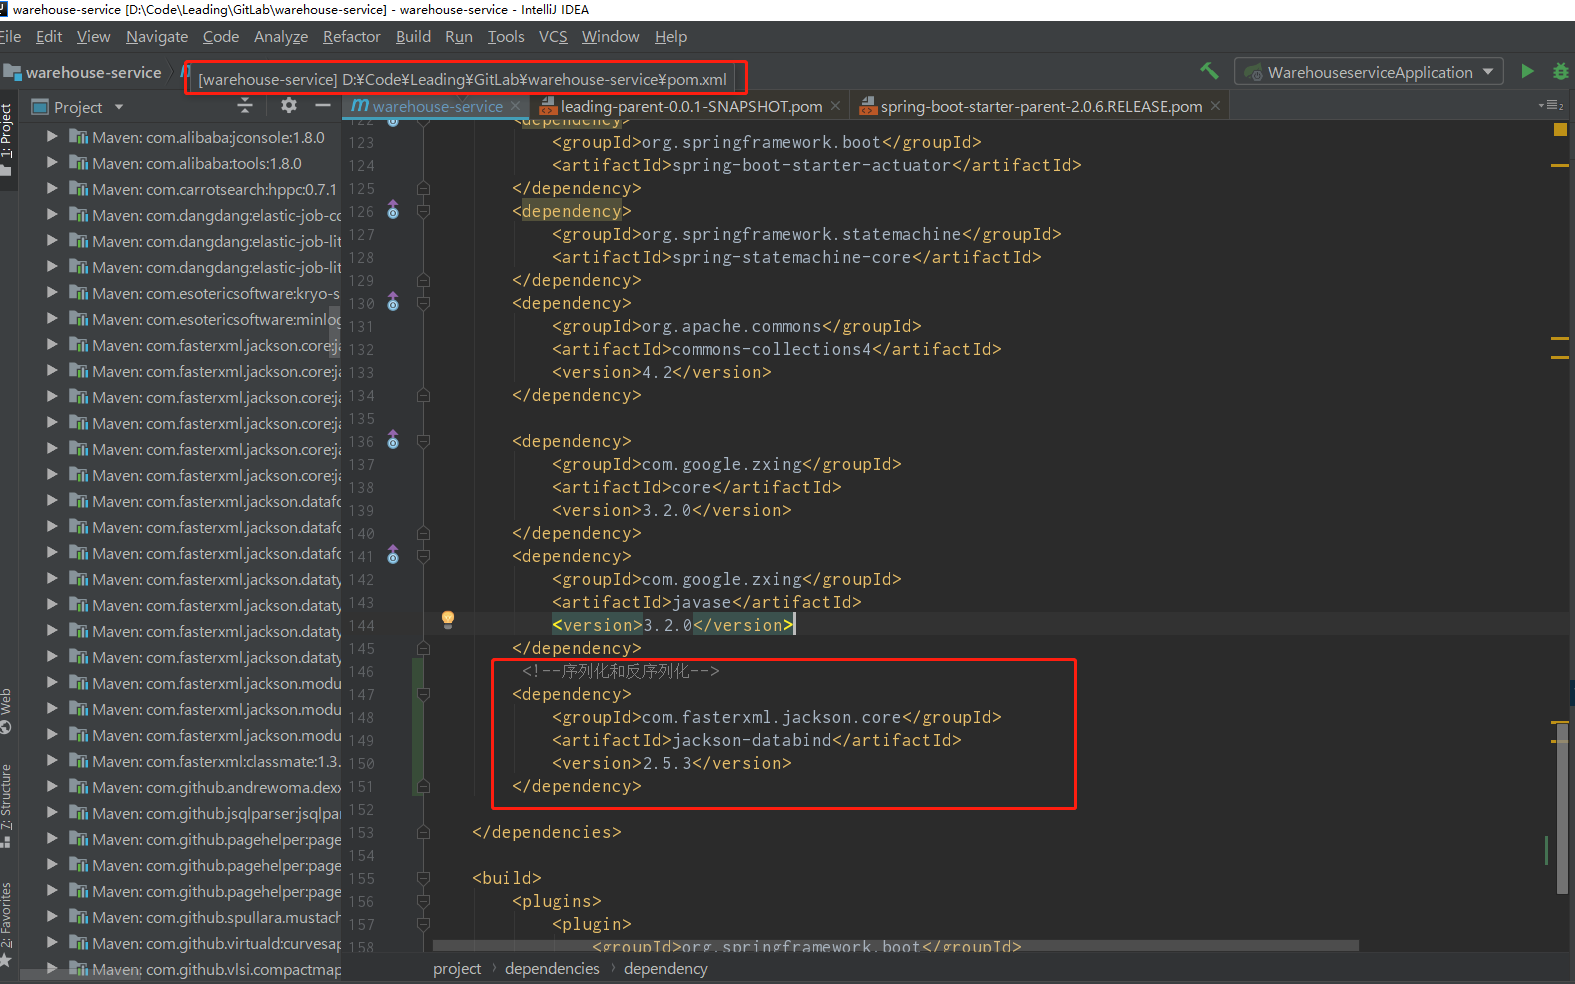Click the editor horizontal scrollbar
Viewport: 1575px width, 984px height.
(x=896, y=945)
